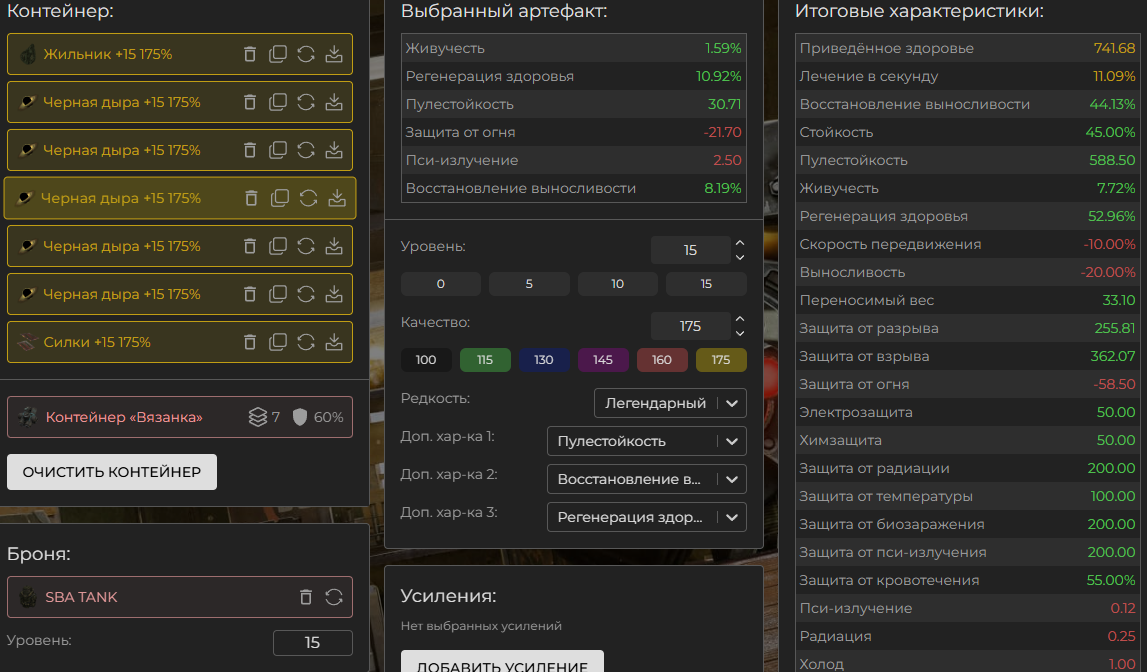
Task: Click the download icon on Жильник row
Action: 334,54
